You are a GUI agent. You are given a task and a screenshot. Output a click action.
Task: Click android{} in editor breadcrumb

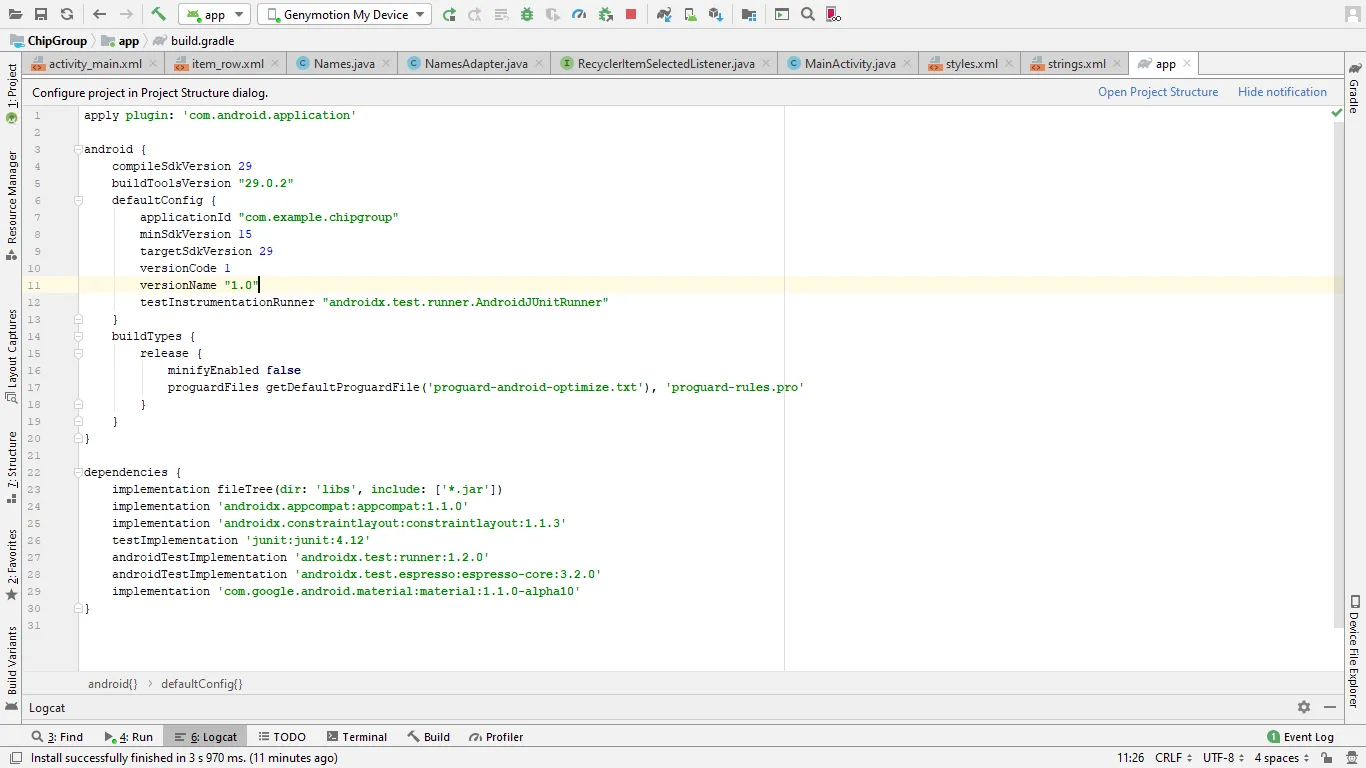tap(113, 684)
